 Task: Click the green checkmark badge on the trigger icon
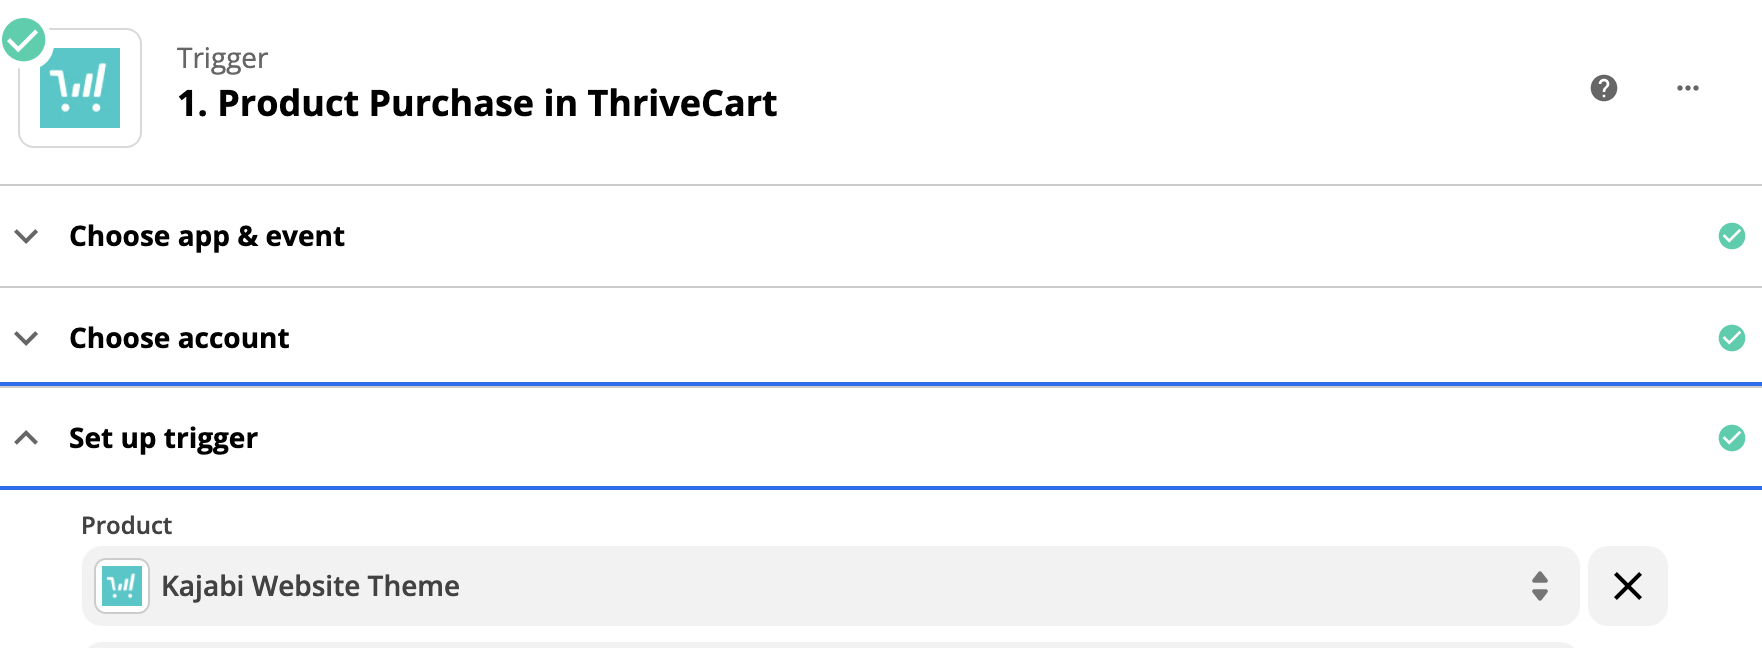(23, 40)
